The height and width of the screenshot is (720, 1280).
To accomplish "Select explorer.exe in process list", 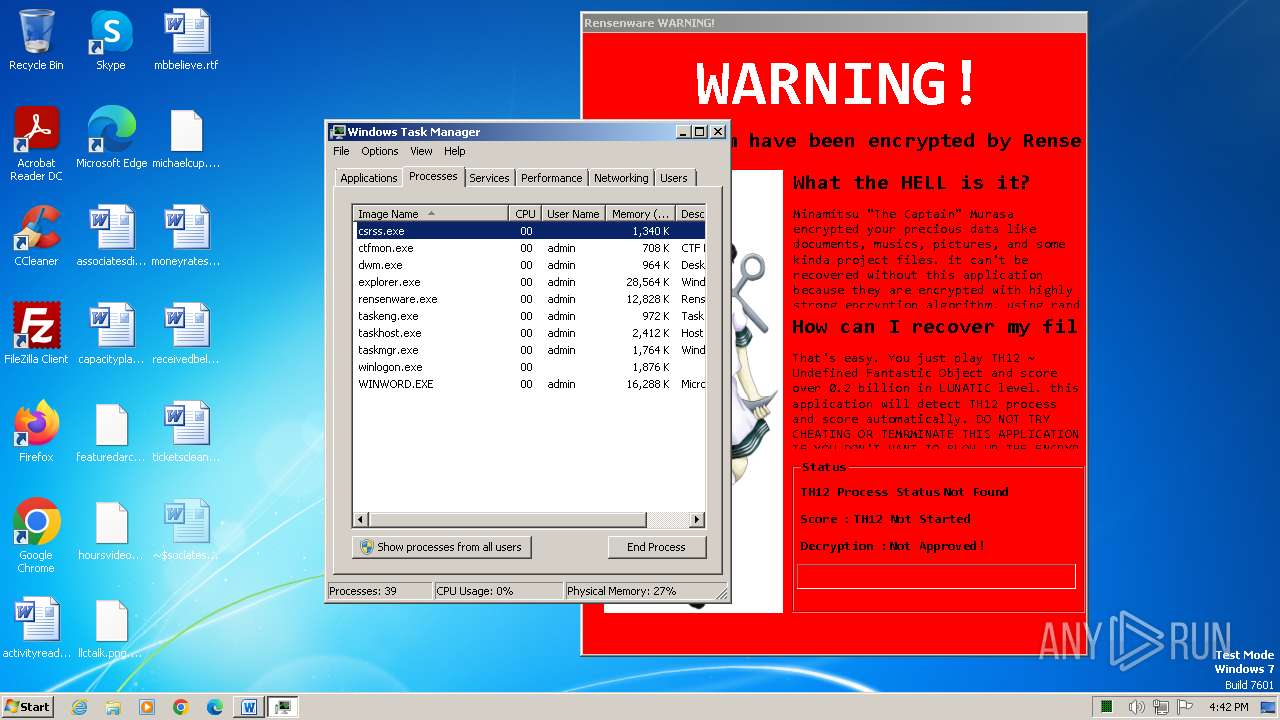I will [x=528, y=282].
